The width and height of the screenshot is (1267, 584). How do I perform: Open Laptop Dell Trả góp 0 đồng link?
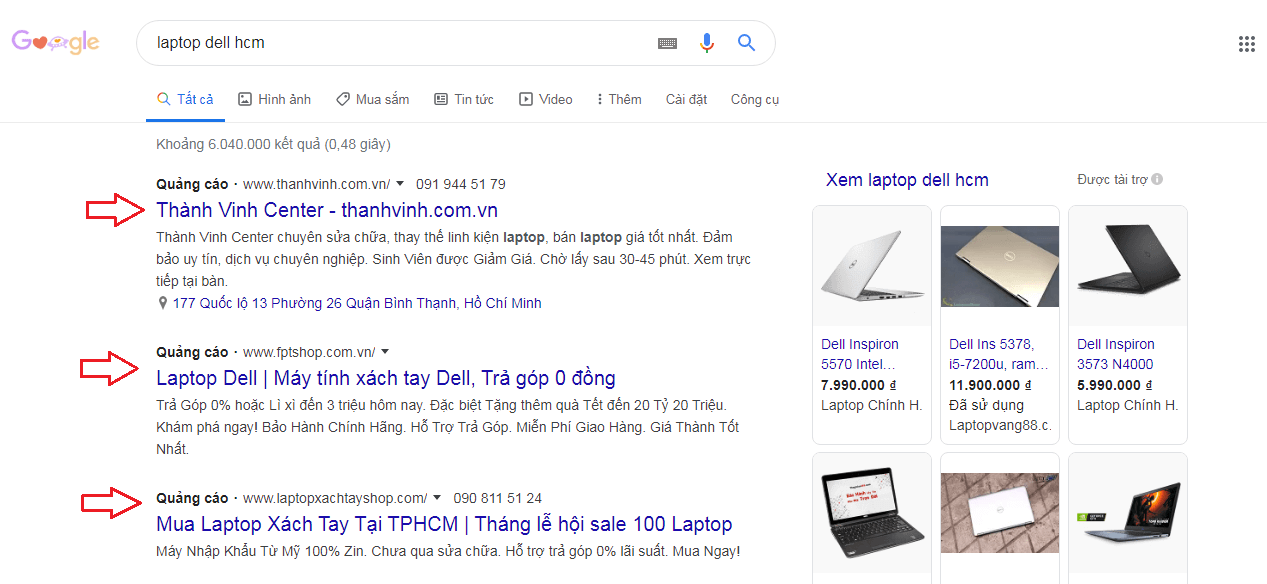tap(386, 378)
